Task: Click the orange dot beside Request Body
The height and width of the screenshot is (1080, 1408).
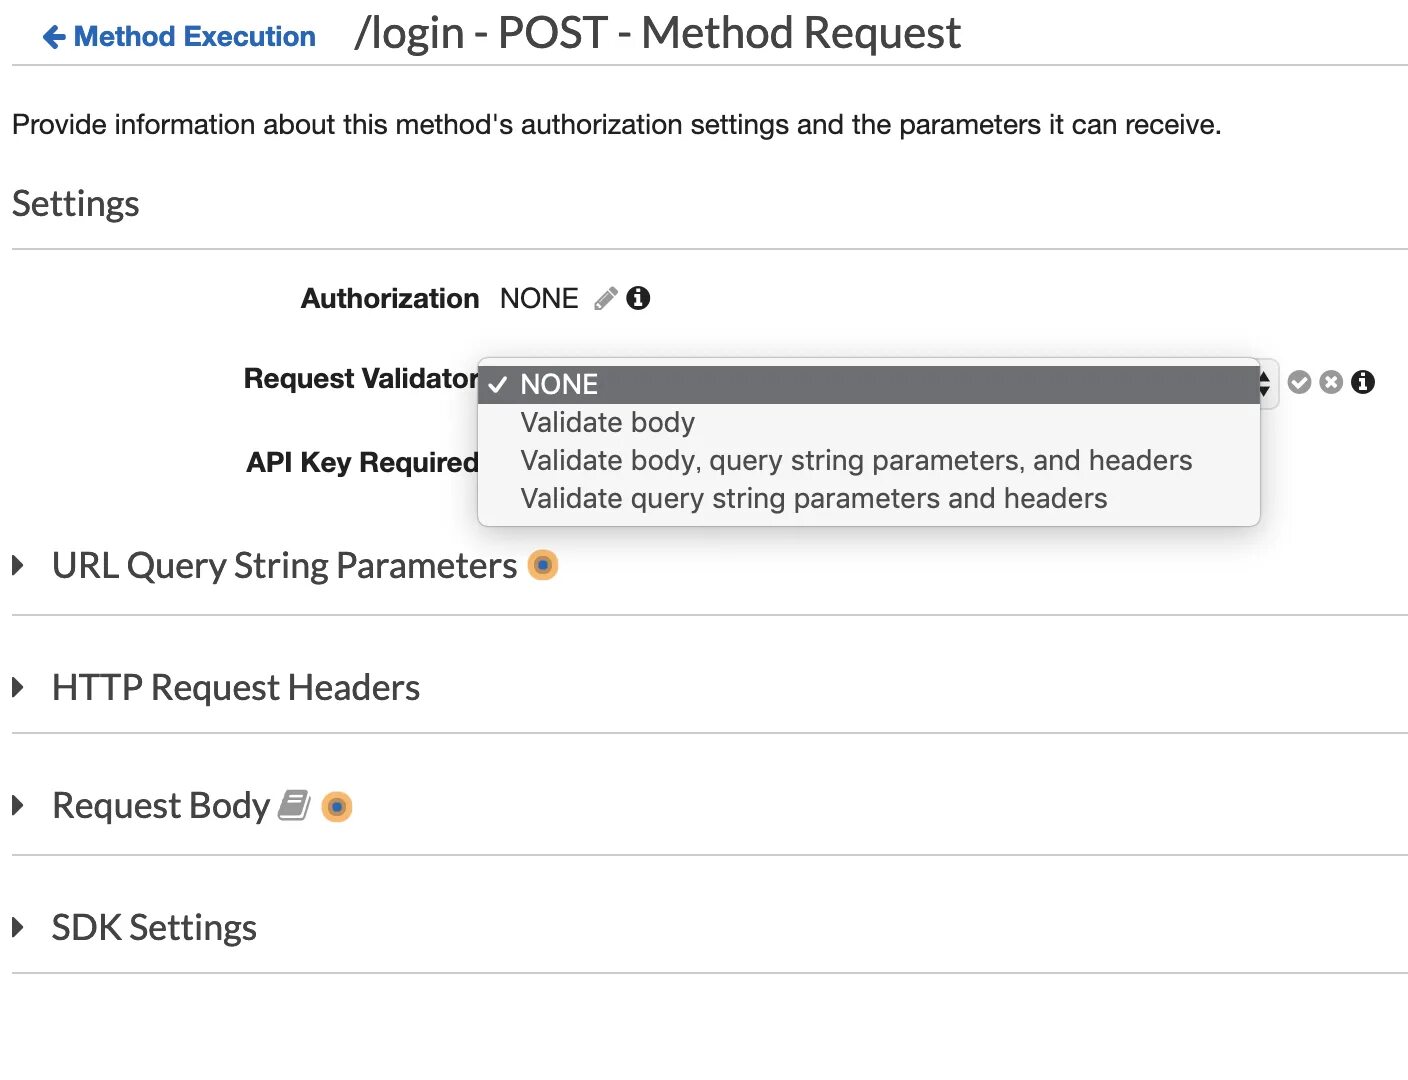Action: coord(337,806)
